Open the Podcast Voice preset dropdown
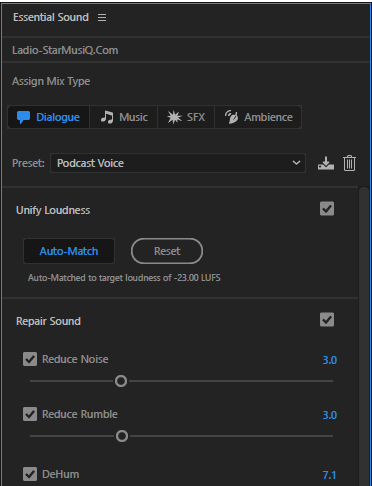 click(178, 163)
